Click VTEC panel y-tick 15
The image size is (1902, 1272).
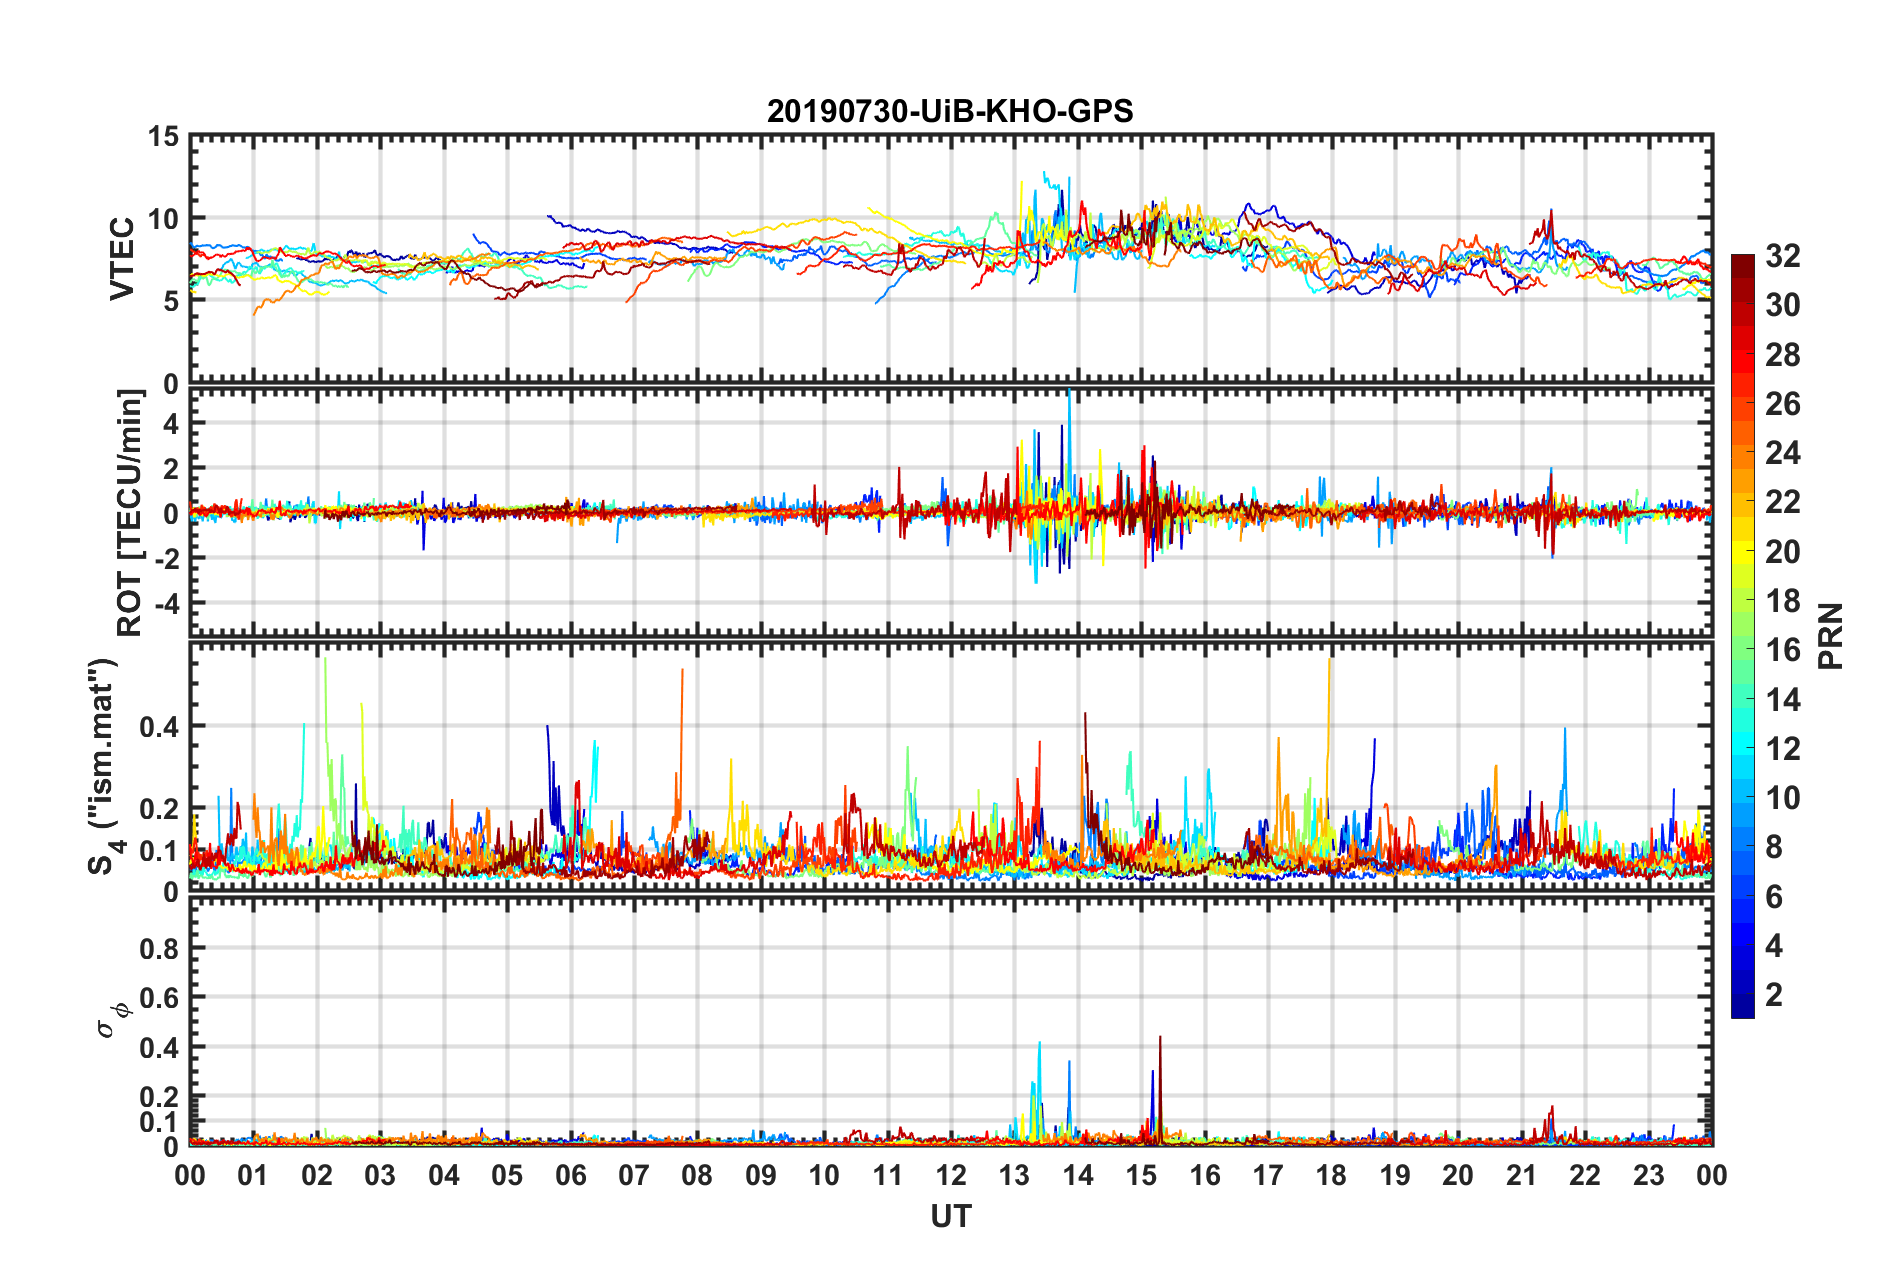coord(163,136)
